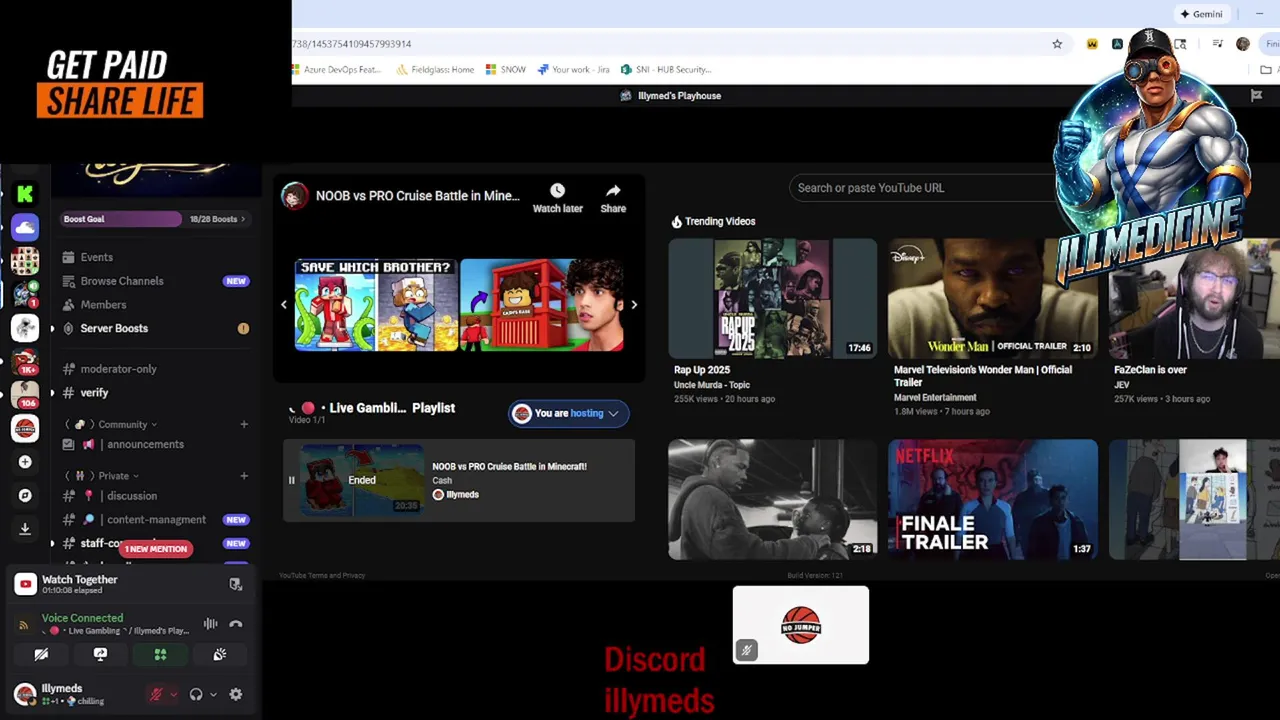The height and width of the screenshot is (720, 1280).
Task: Click the Gemini button in Chrome
Action: (x=1201, y=14)
